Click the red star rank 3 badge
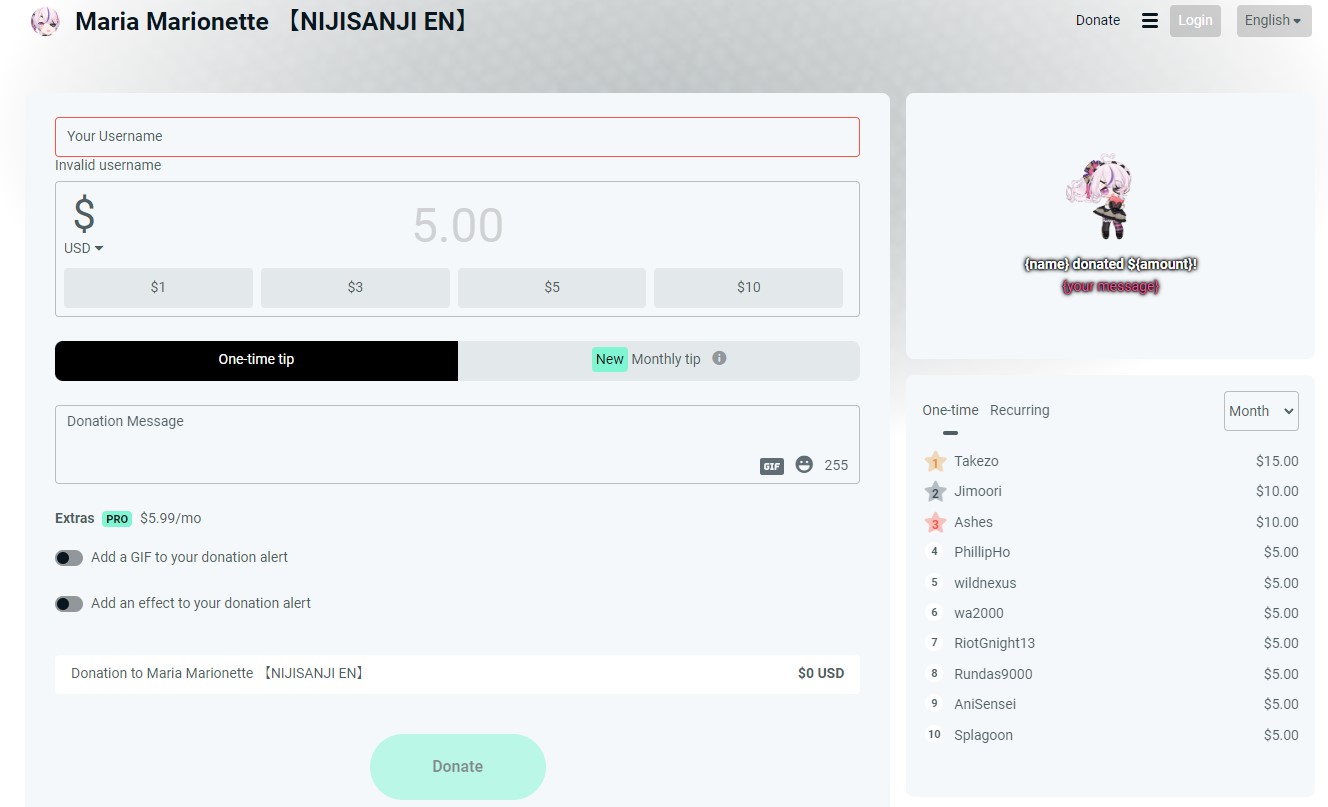Viewport: 1328px width, 807px height. point(935,522)
